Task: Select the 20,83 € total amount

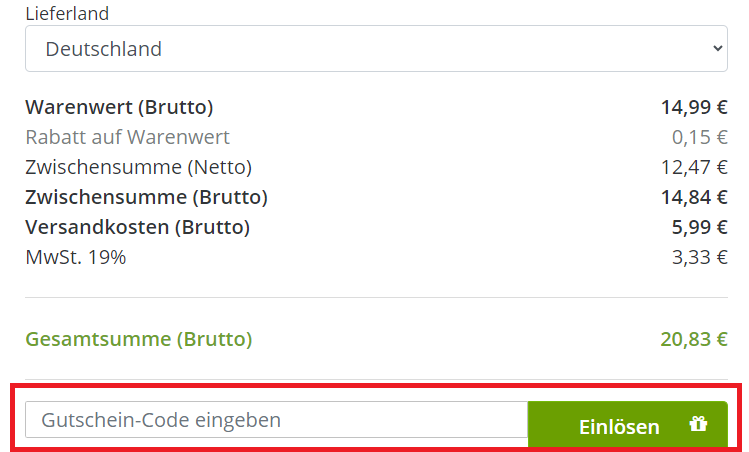Action: 693,339
